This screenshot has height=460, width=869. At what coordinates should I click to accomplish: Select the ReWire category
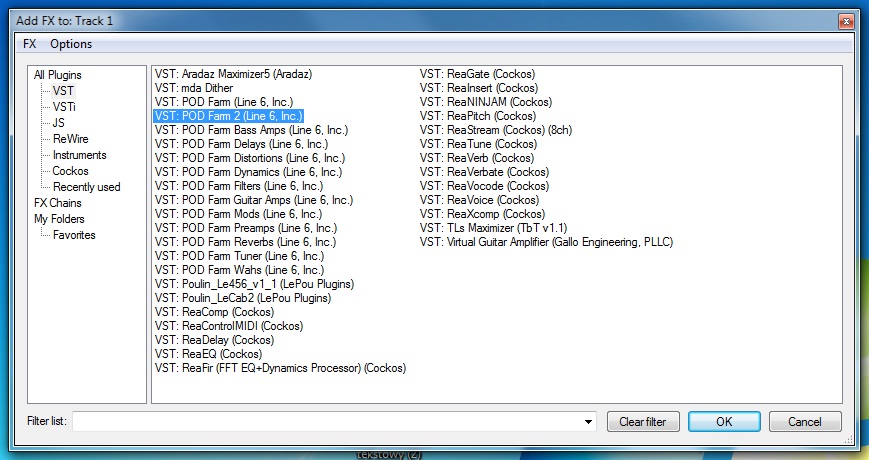(x=70, y=139)
